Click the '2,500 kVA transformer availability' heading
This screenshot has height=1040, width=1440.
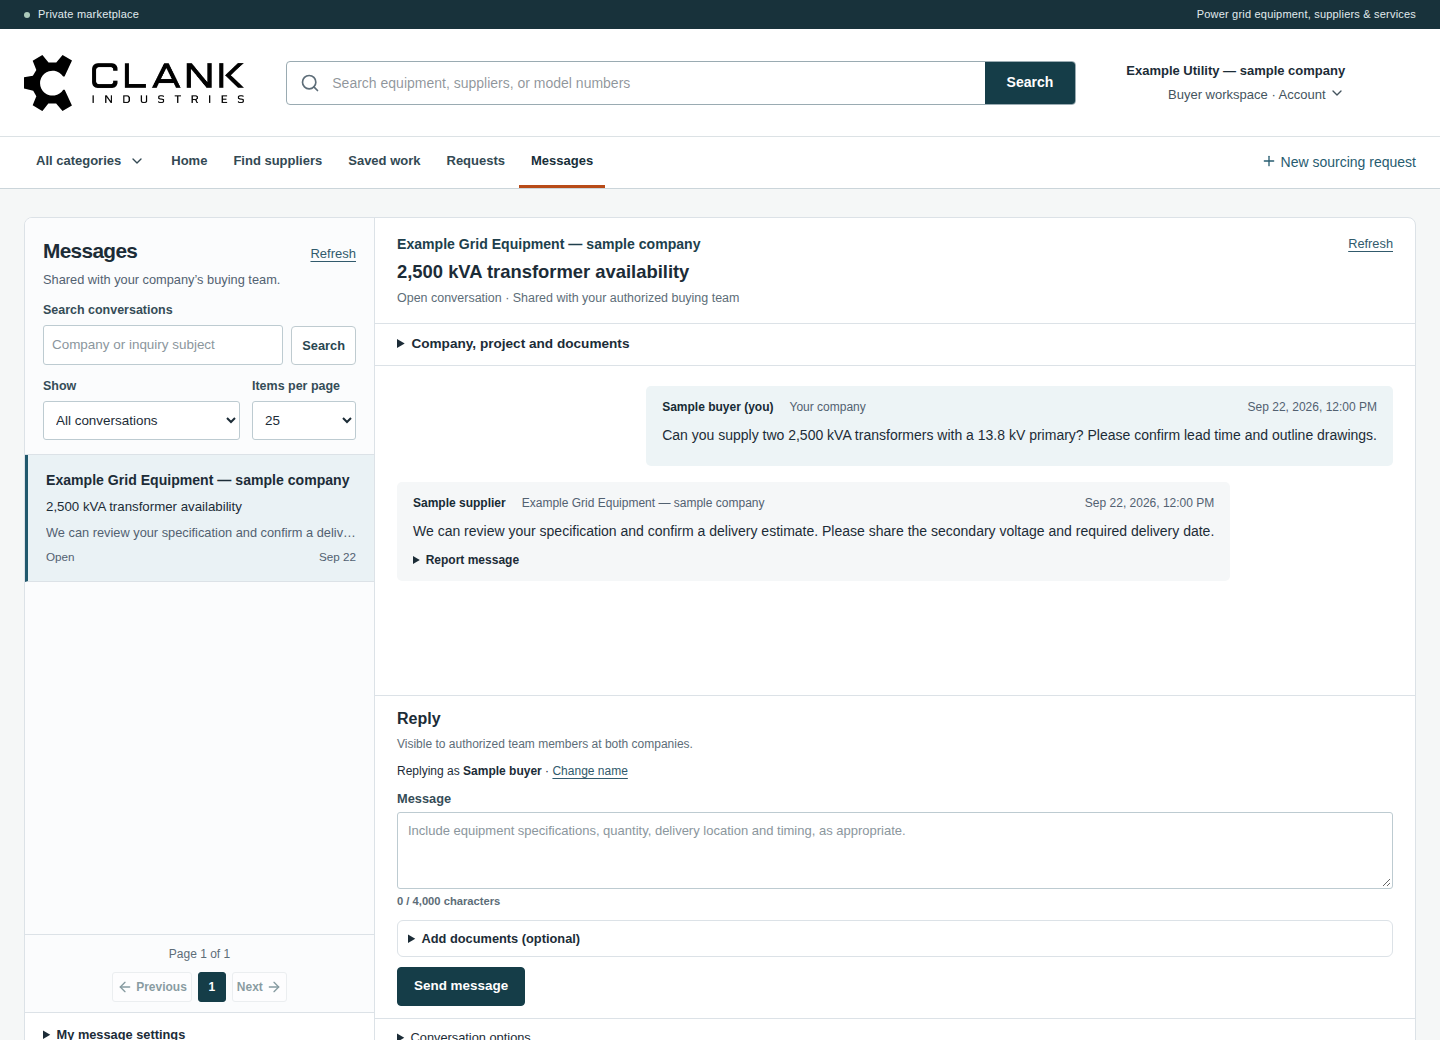pyautogui.click(x=543, y=272)
